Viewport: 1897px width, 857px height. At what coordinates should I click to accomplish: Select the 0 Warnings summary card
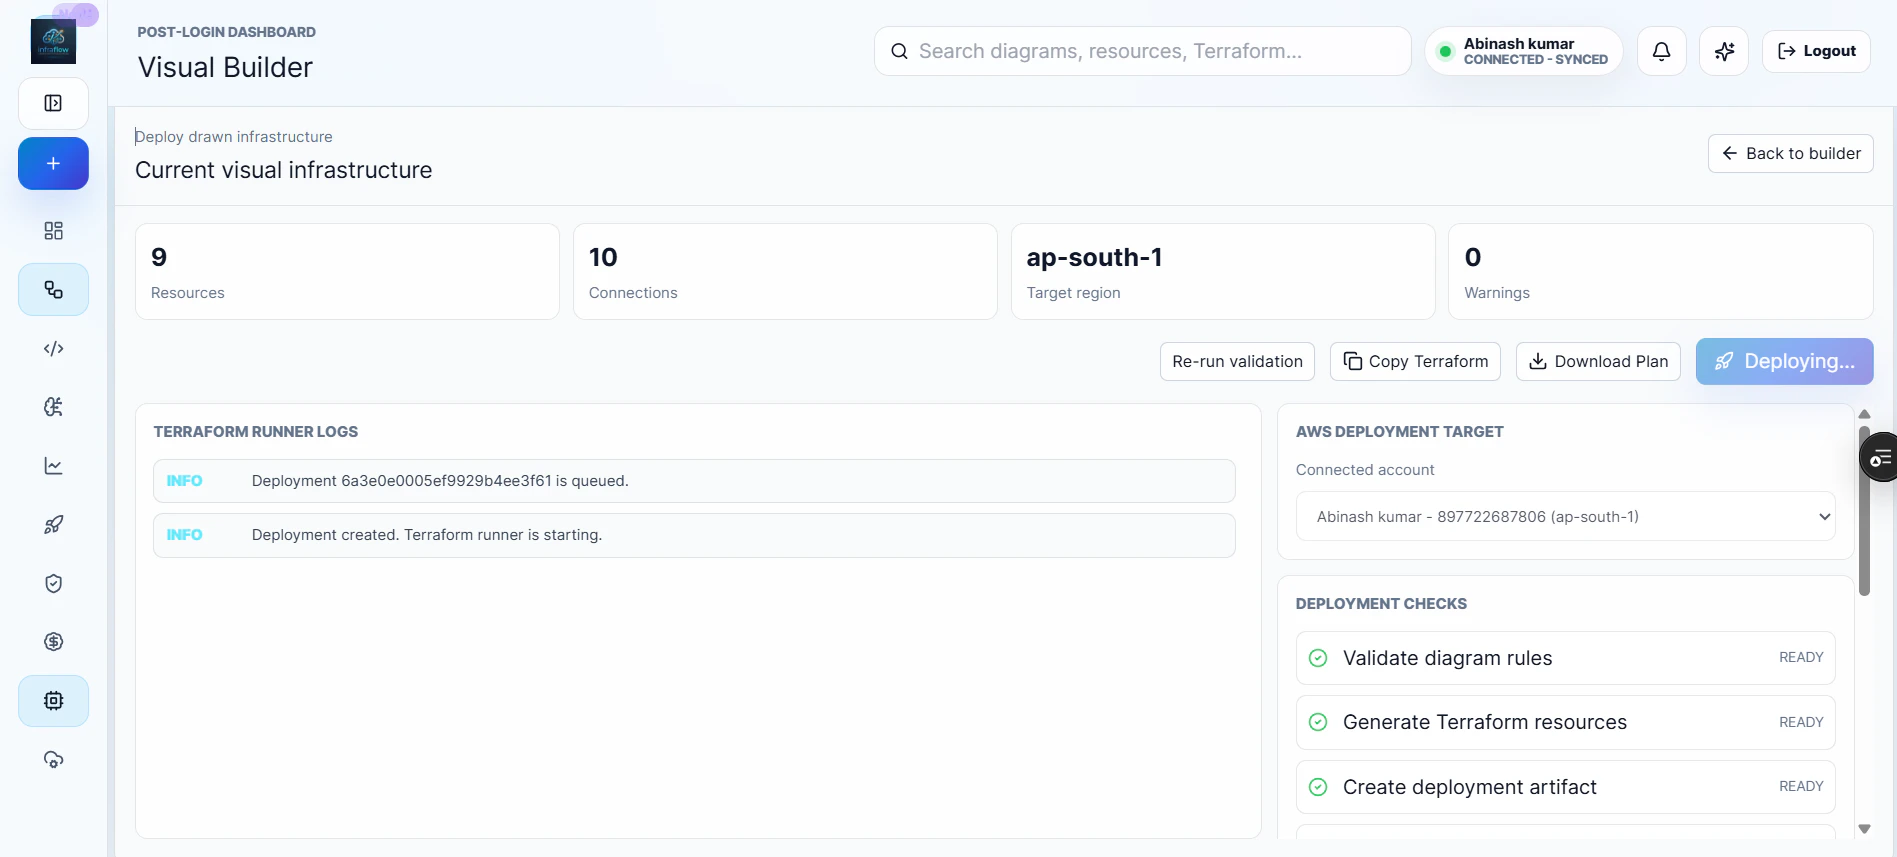pos(1660,271)
